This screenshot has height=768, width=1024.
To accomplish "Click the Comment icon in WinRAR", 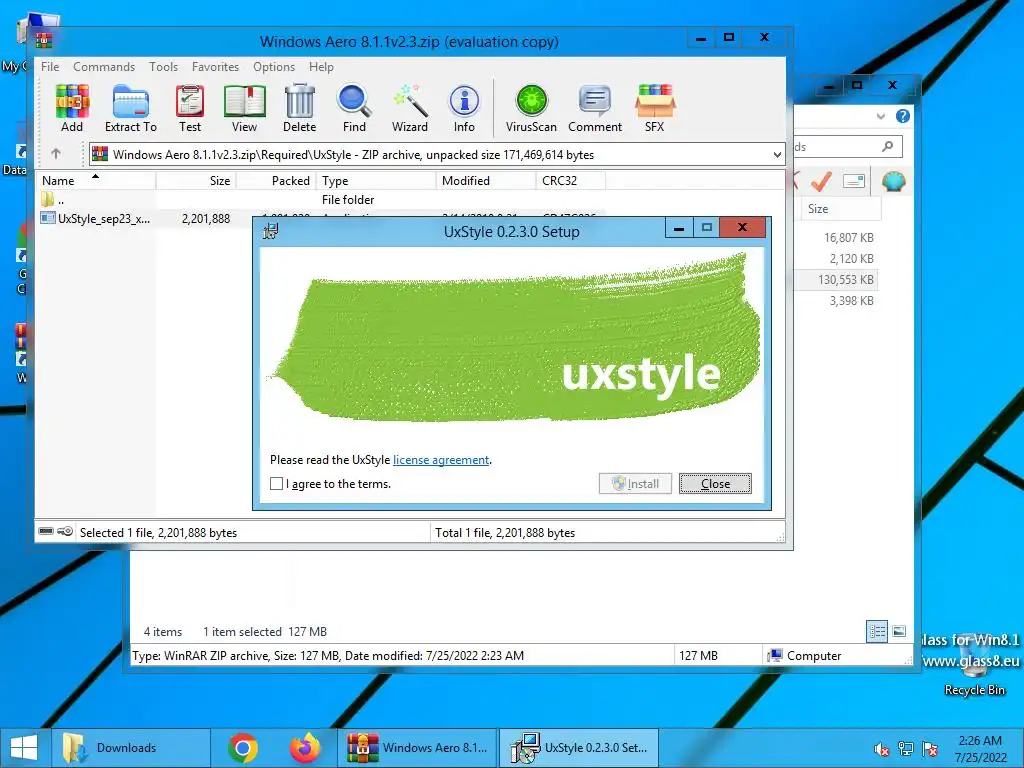I will [x=595, y=108].
